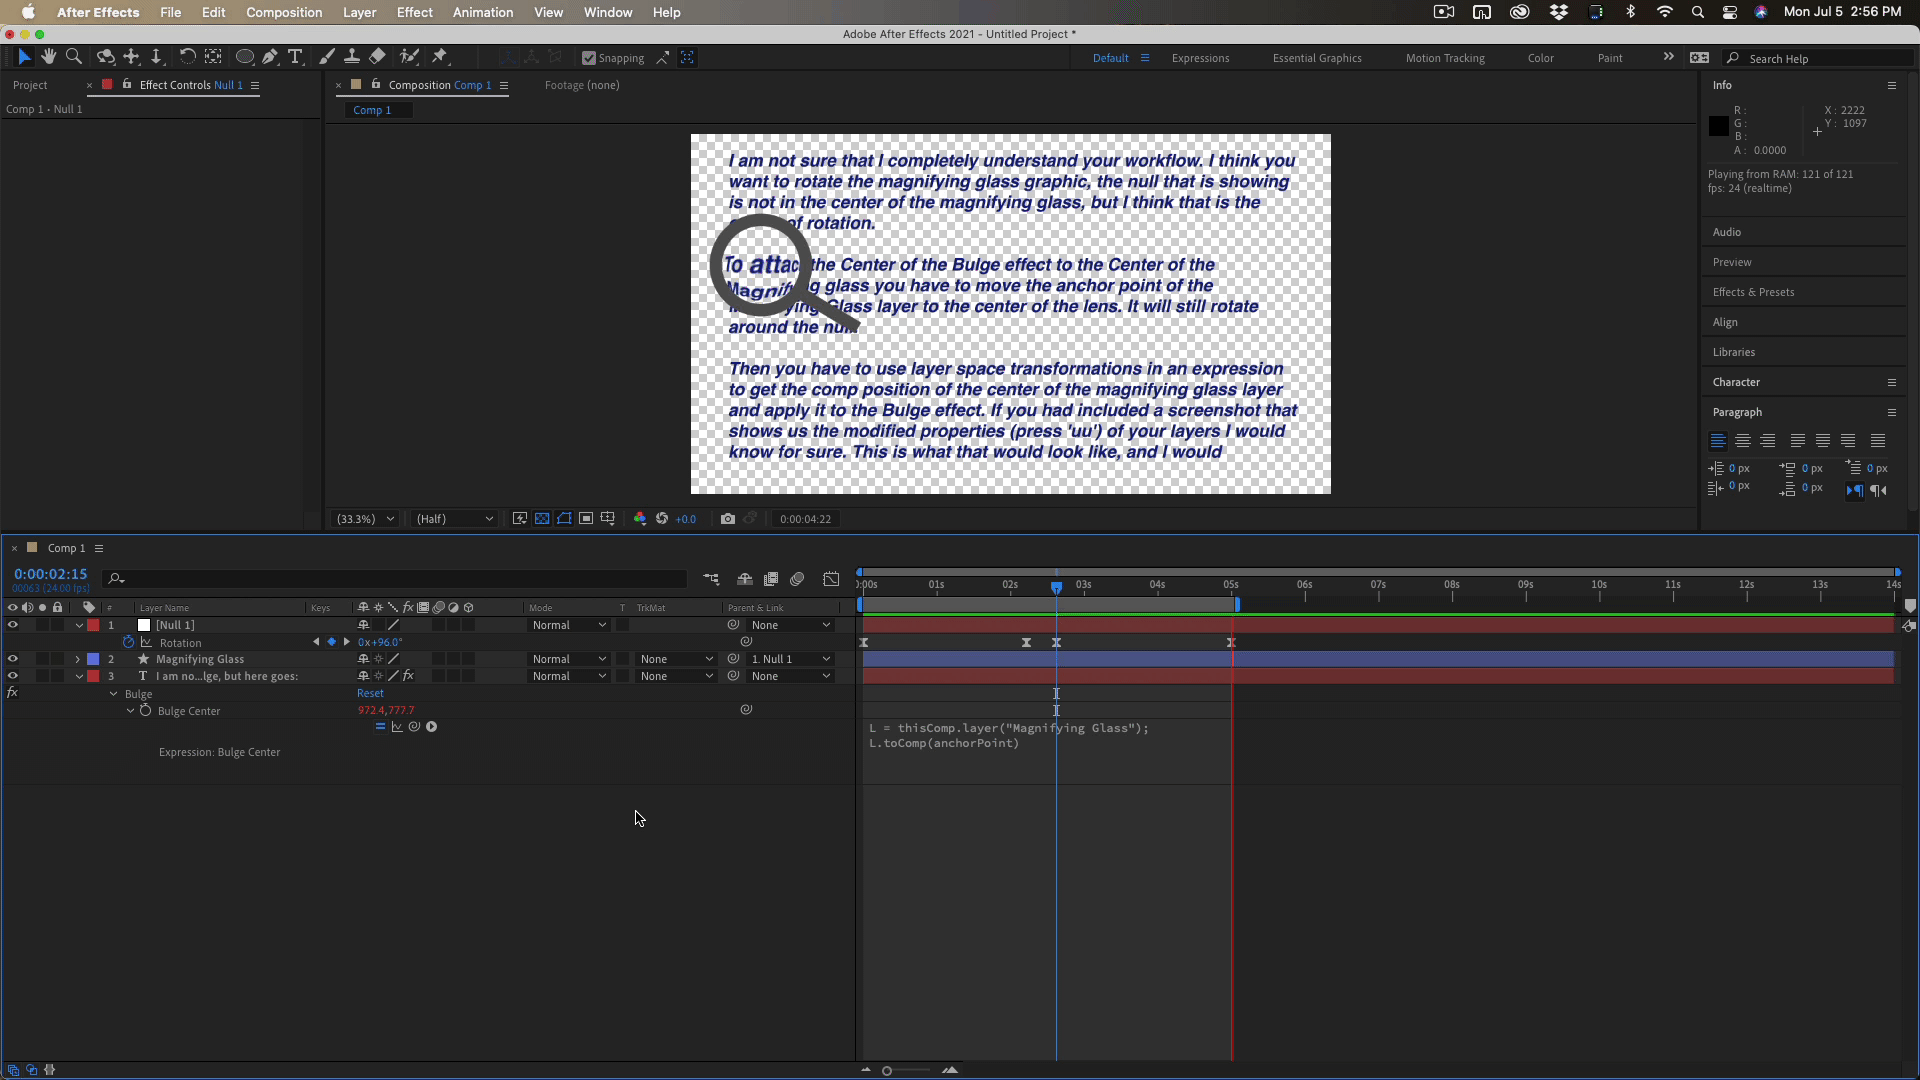This screenshot has width=1920, height=1080.
Task: Click Reset for Bulge effect
Action: point(370,693)
